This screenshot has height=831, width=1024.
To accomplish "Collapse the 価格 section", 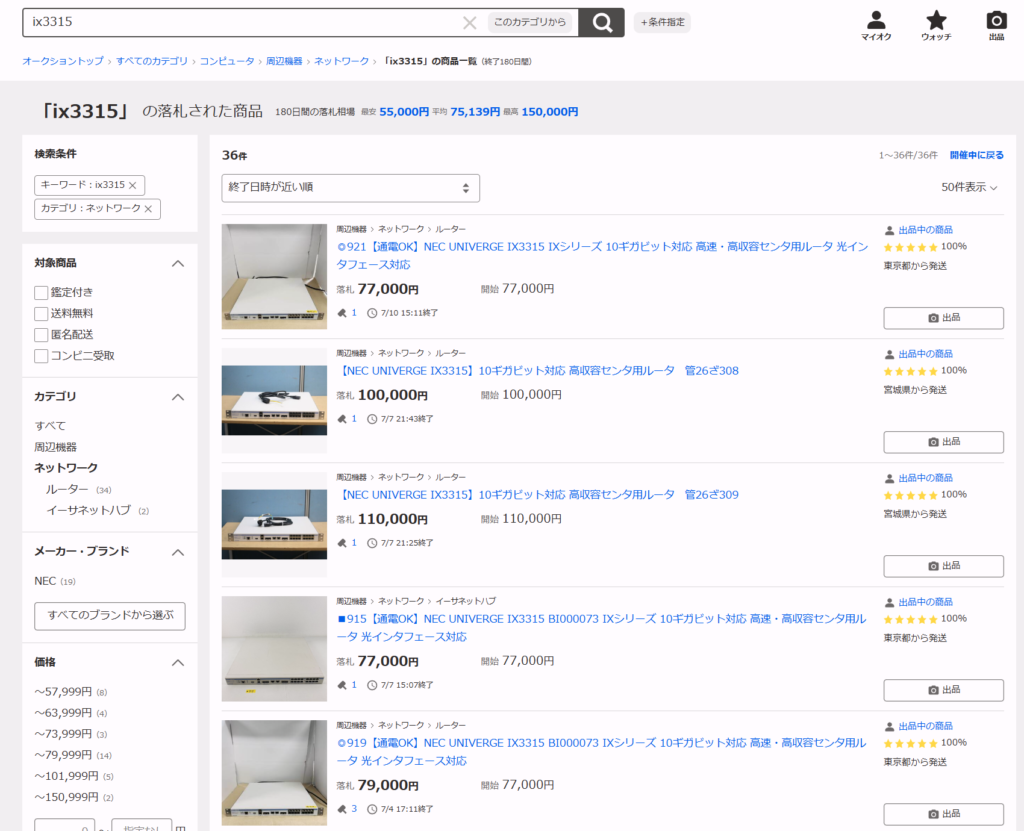I will (178, 662).
